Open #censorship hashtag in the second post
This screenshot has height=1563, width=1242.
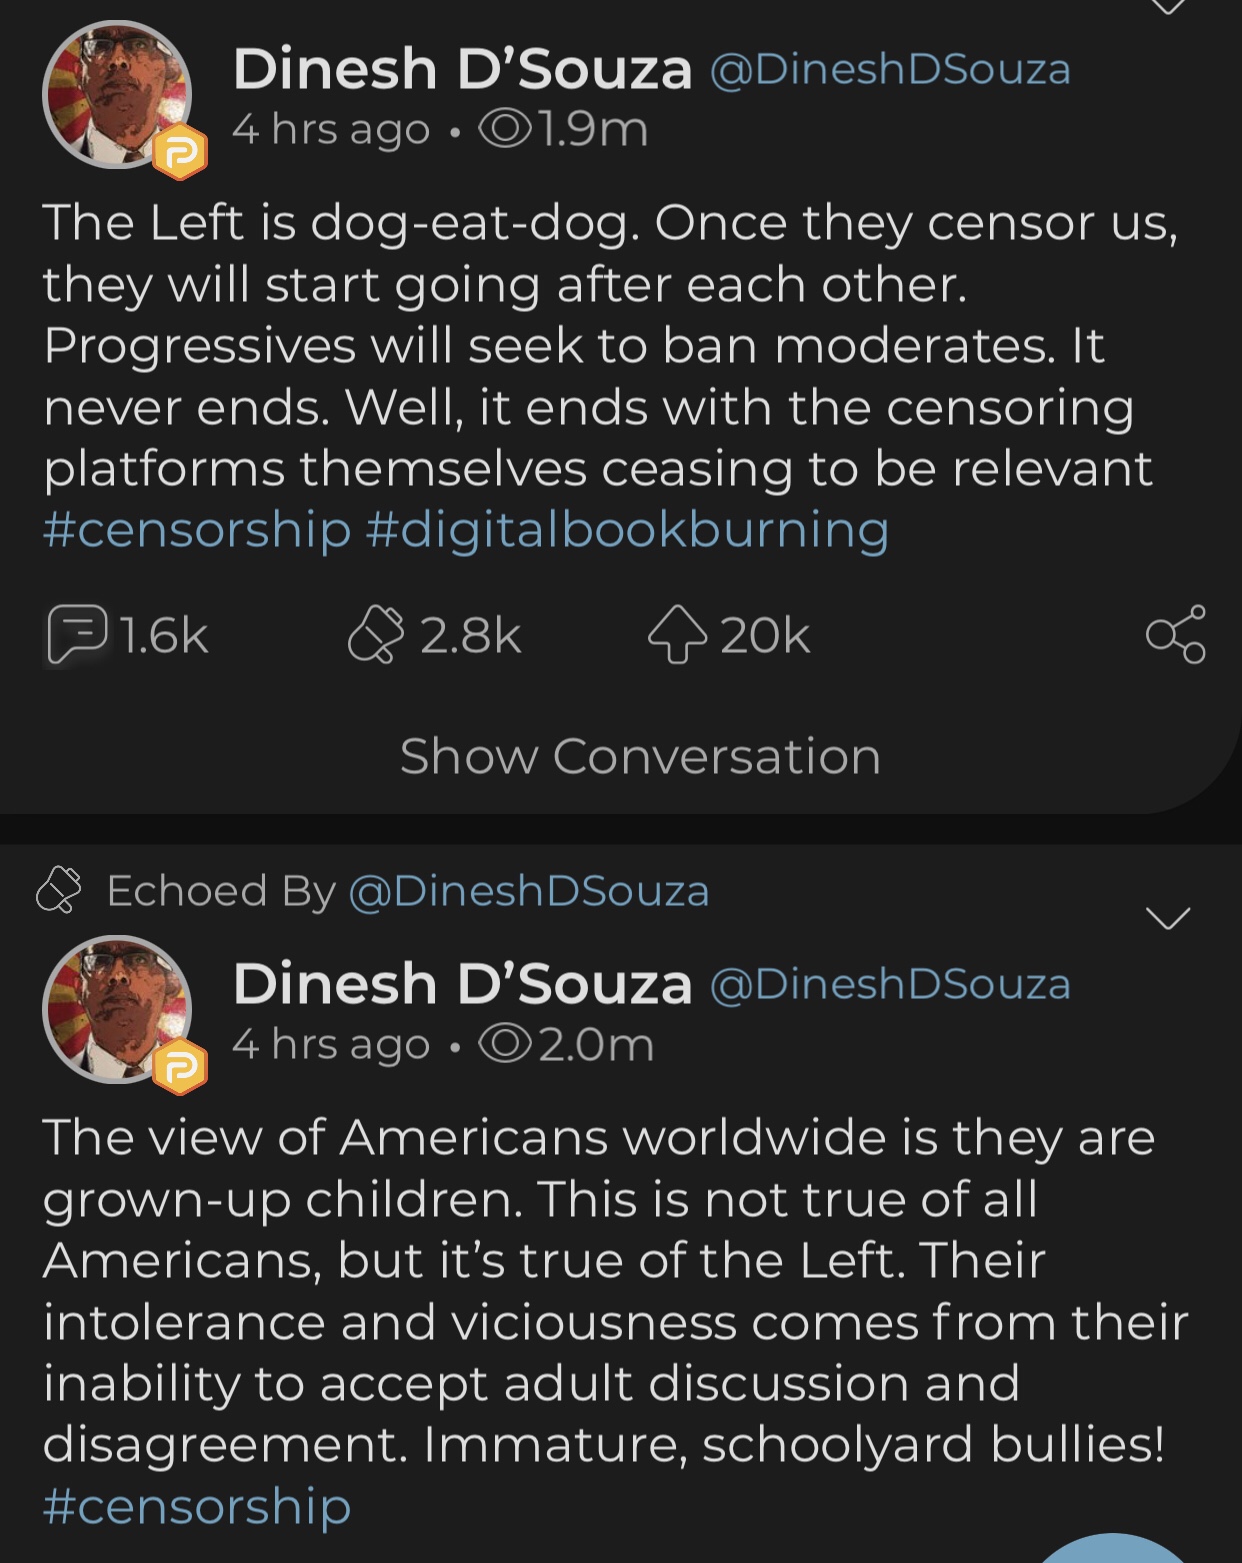[196, 1506]
